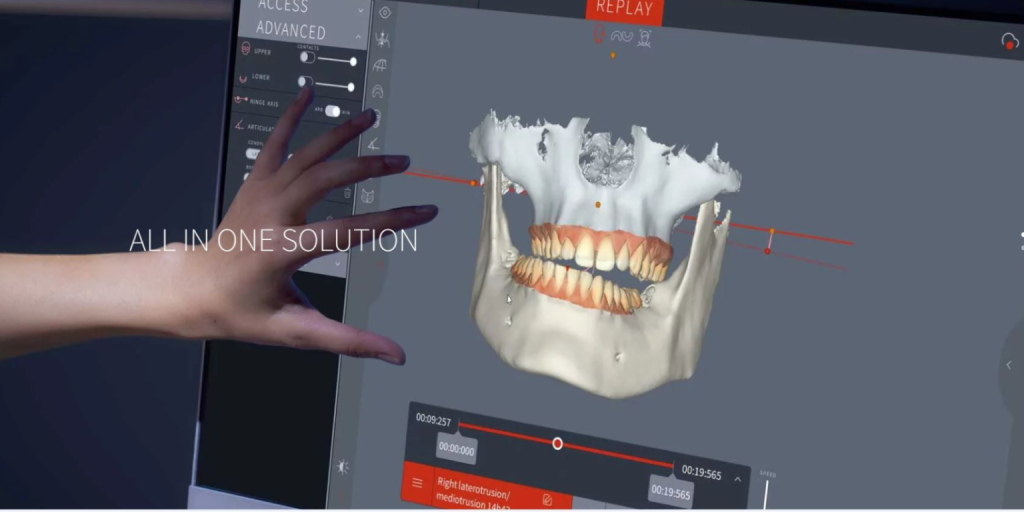The width and height of the screenshot is (1024, 512).
Task: Open hamburger menu on red recording bar
Action: pyautogui.click(x=418, y=484)
